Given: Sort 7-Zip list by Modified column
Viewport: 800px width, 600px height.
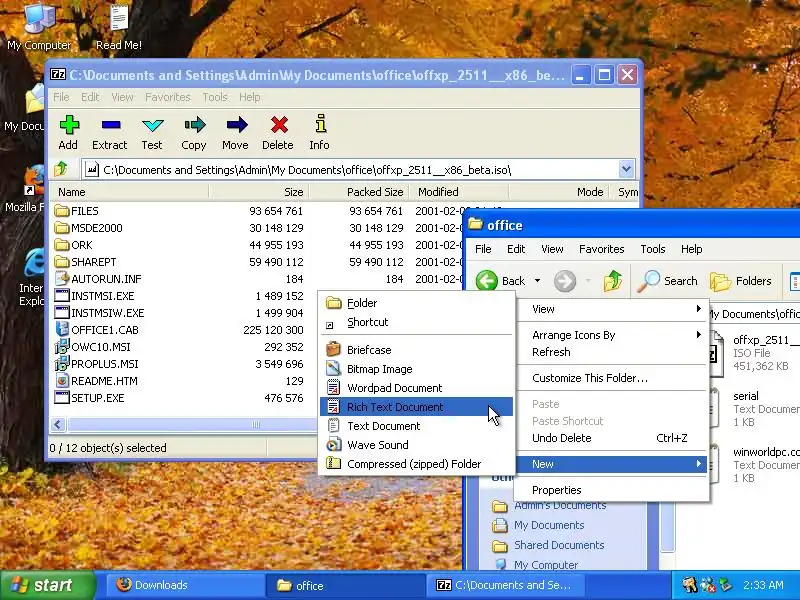Looking at the screenshot, I should [x=460, y=192].
